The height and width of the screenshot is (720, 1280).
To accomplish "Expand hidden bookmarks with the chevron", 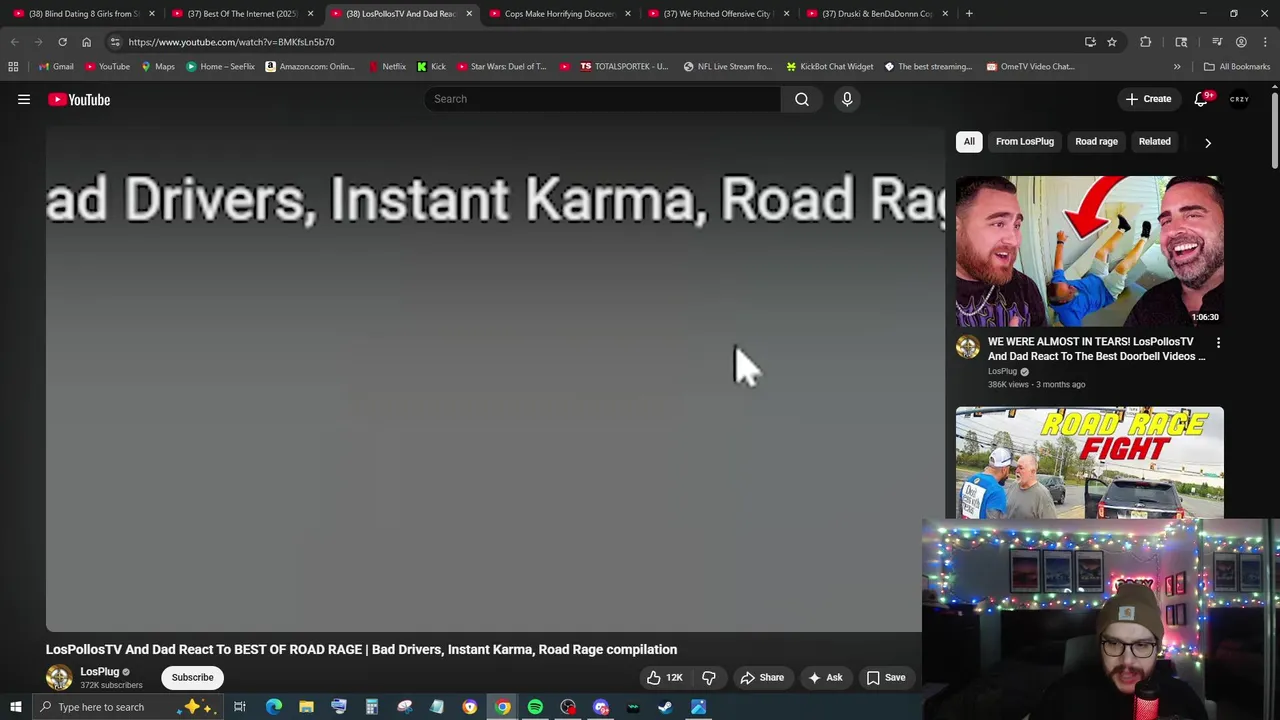I will coord(1177,67).
